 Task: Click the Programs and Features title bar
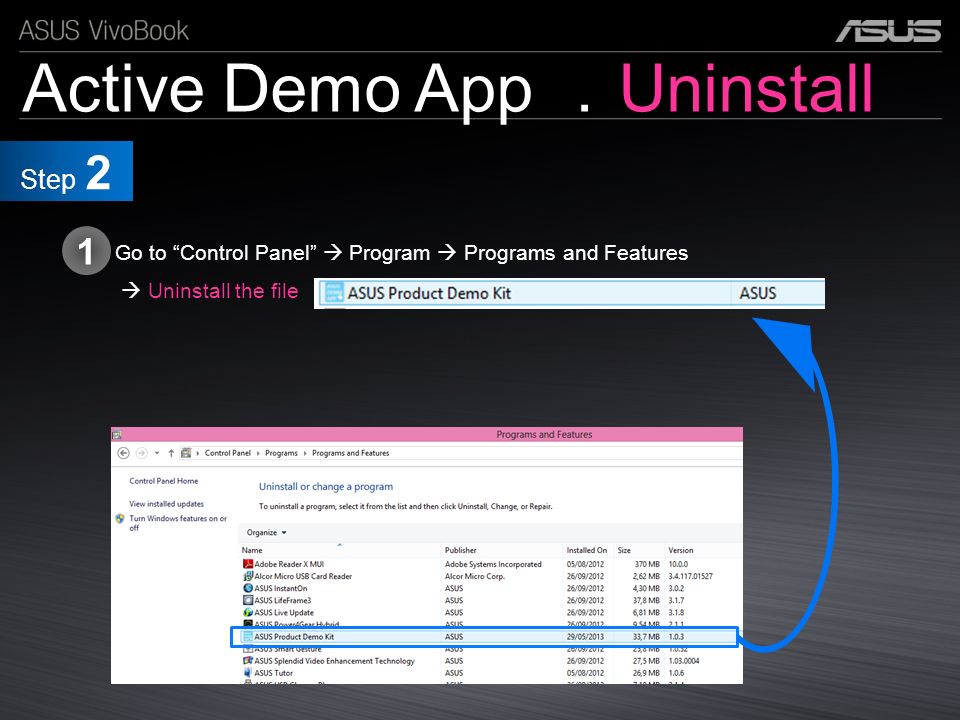[x=427, y=435]
